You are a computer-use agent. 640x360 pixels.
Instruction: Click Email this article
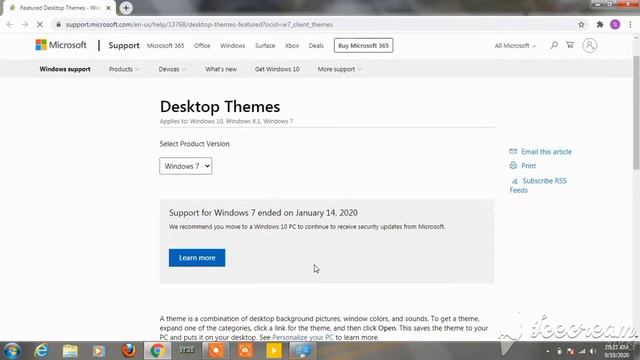coord(540,151)
